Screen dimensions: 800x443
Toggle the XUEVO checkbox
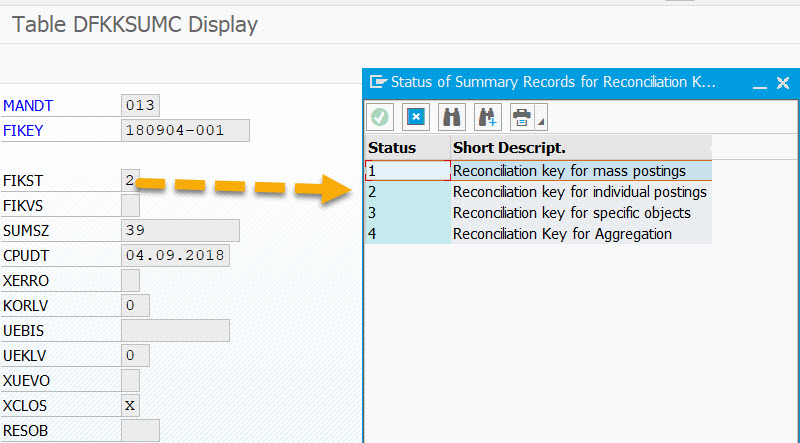point(130,380)
